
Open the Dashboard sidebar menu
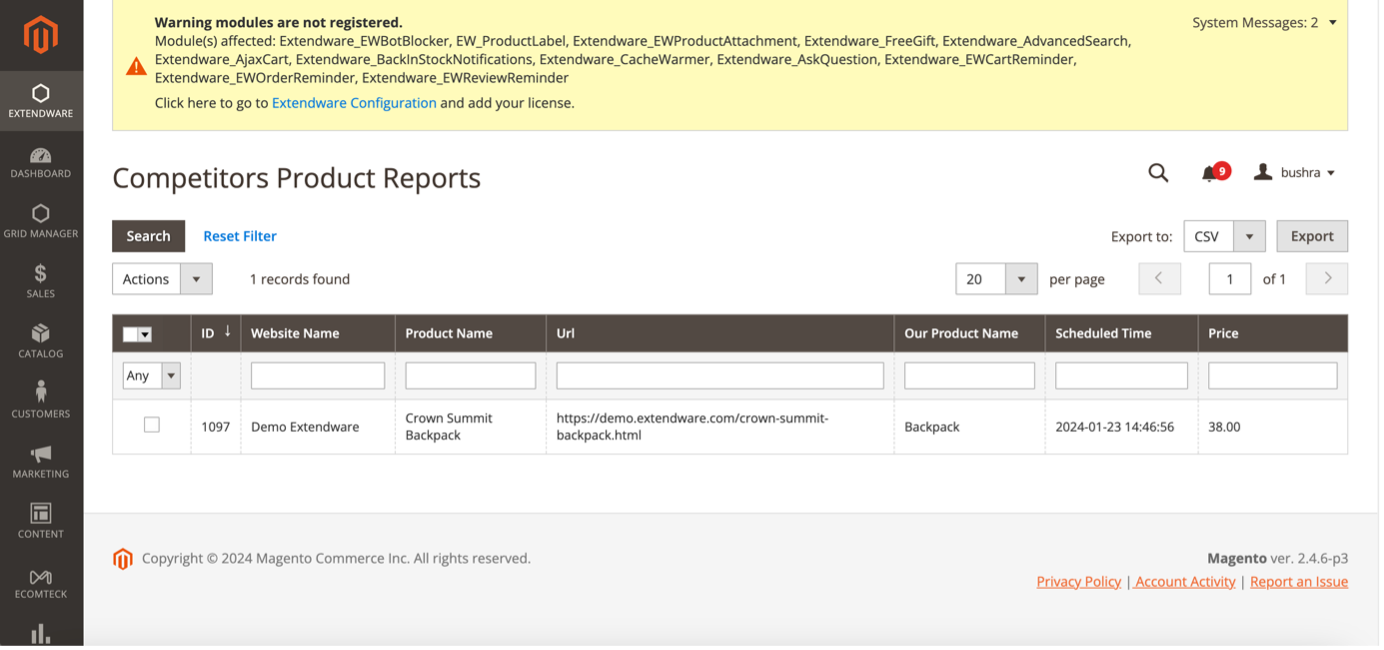[41, 162]
